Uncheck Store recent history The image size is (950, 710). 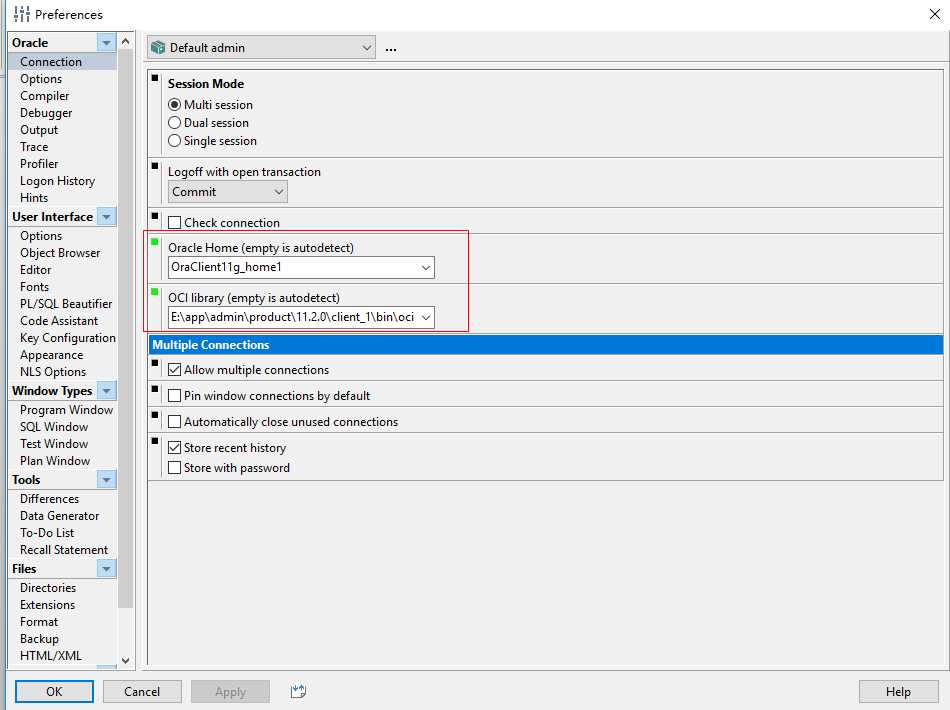pos(174,448)
